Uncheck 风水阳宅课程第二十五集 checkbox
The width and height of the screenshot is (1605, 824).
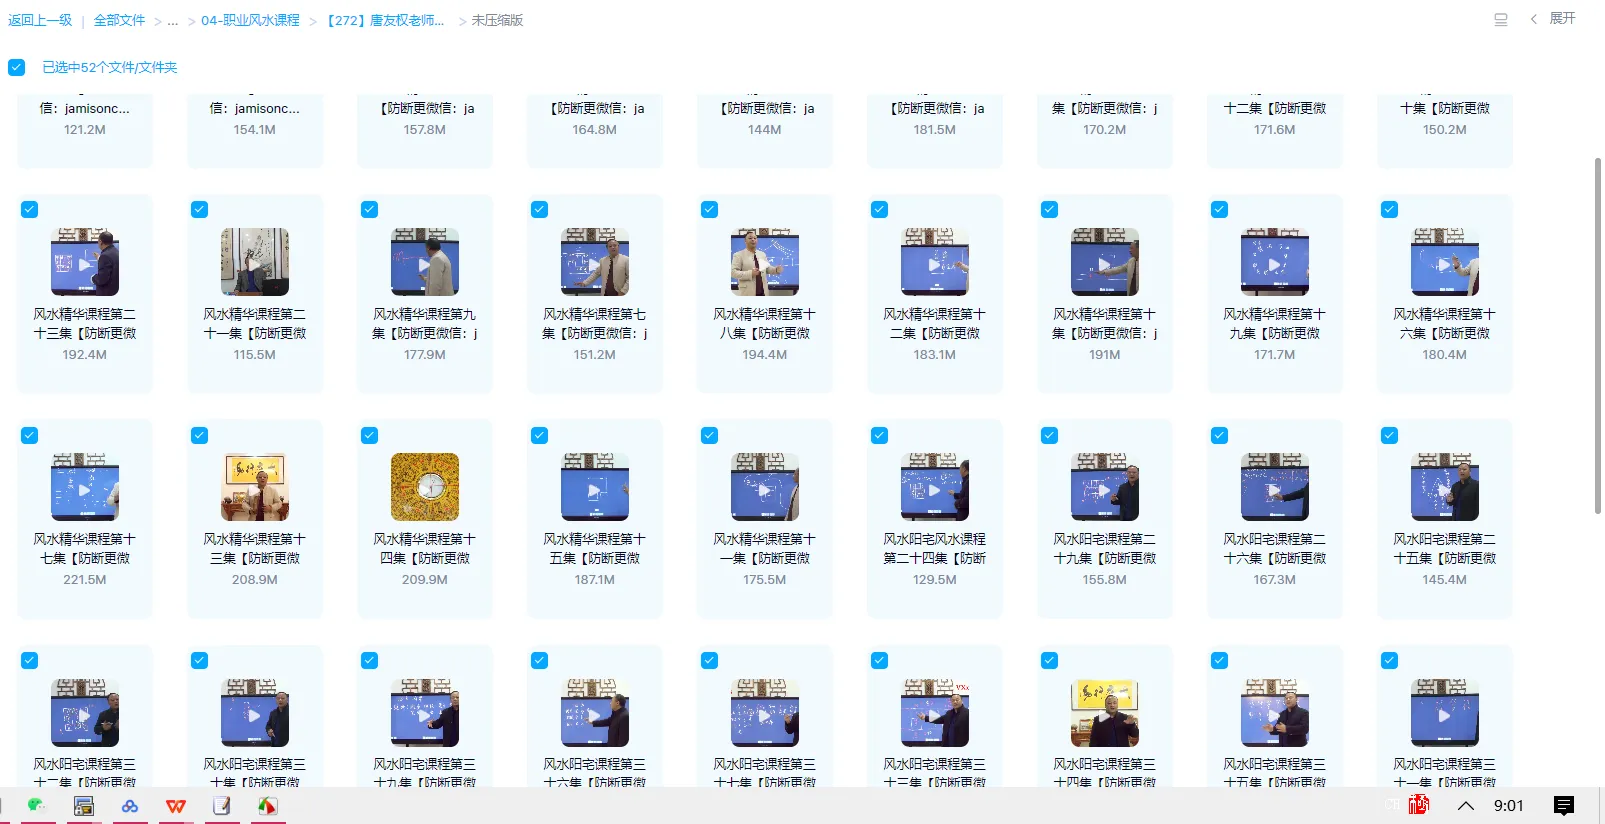click(x=1390, y=435)
